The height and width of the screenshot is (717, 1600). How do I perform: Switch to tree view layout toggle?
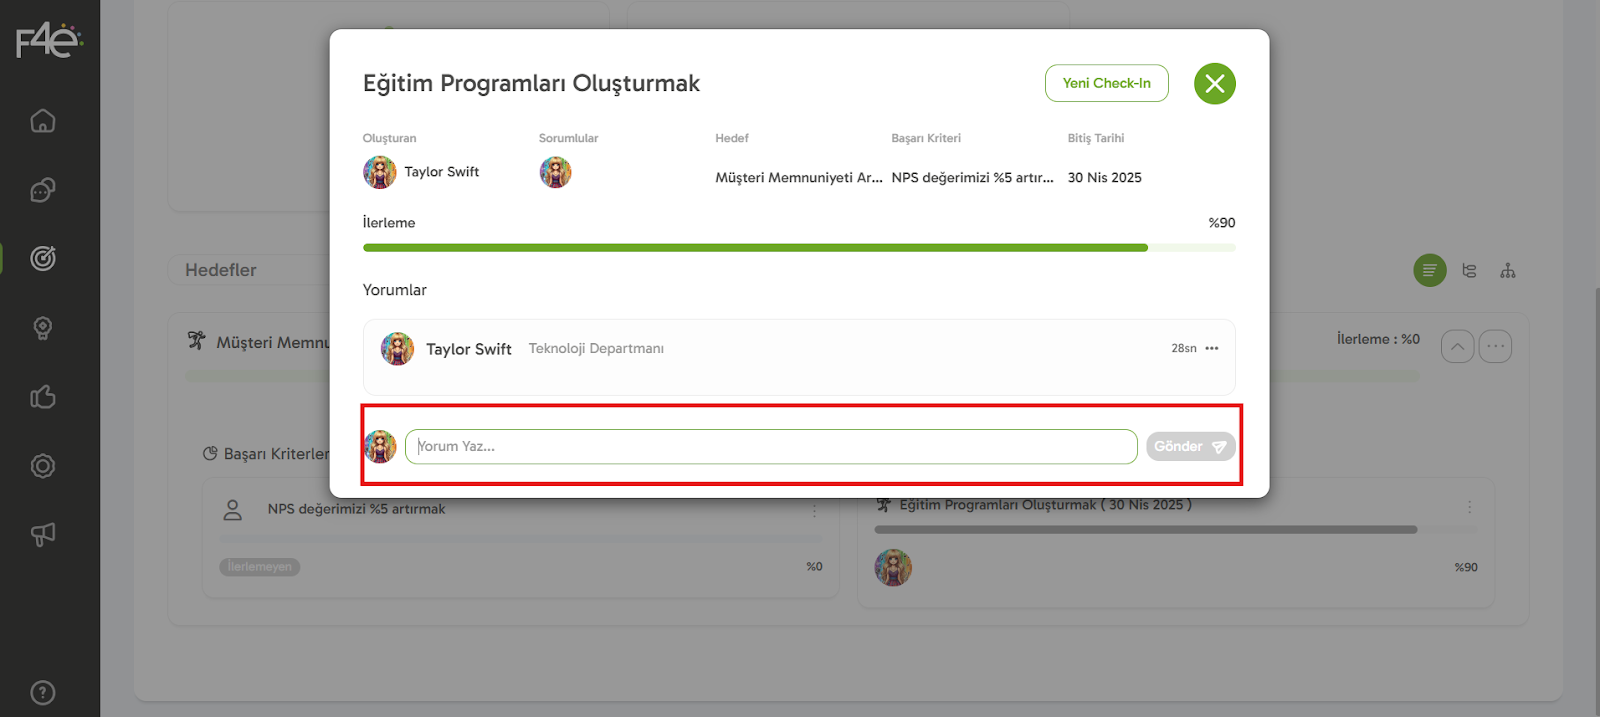[1469, 270]
